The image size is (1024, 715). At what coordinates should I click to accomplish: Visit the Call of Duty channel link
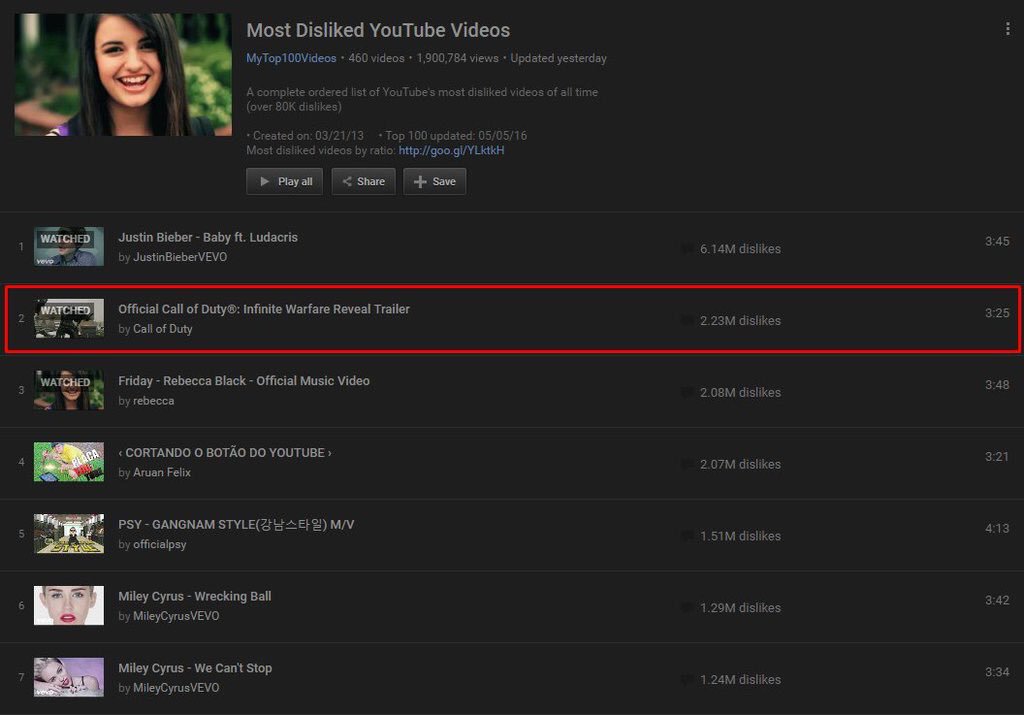(x=163, y=329)
